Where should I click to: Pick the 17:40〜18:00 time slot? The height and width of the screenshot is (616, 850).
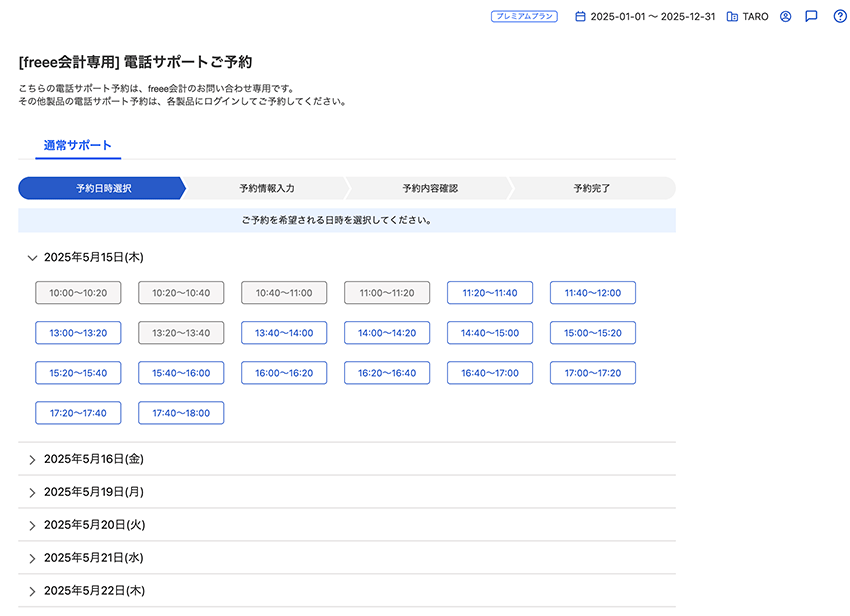(x=181, y=413)
